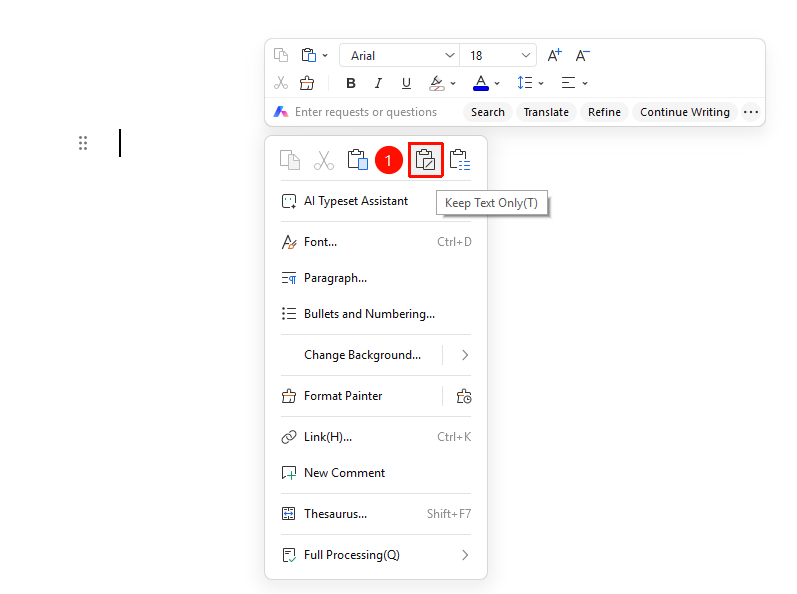Click the Cut scissors icon in mini toolbar

click(281, 82)
